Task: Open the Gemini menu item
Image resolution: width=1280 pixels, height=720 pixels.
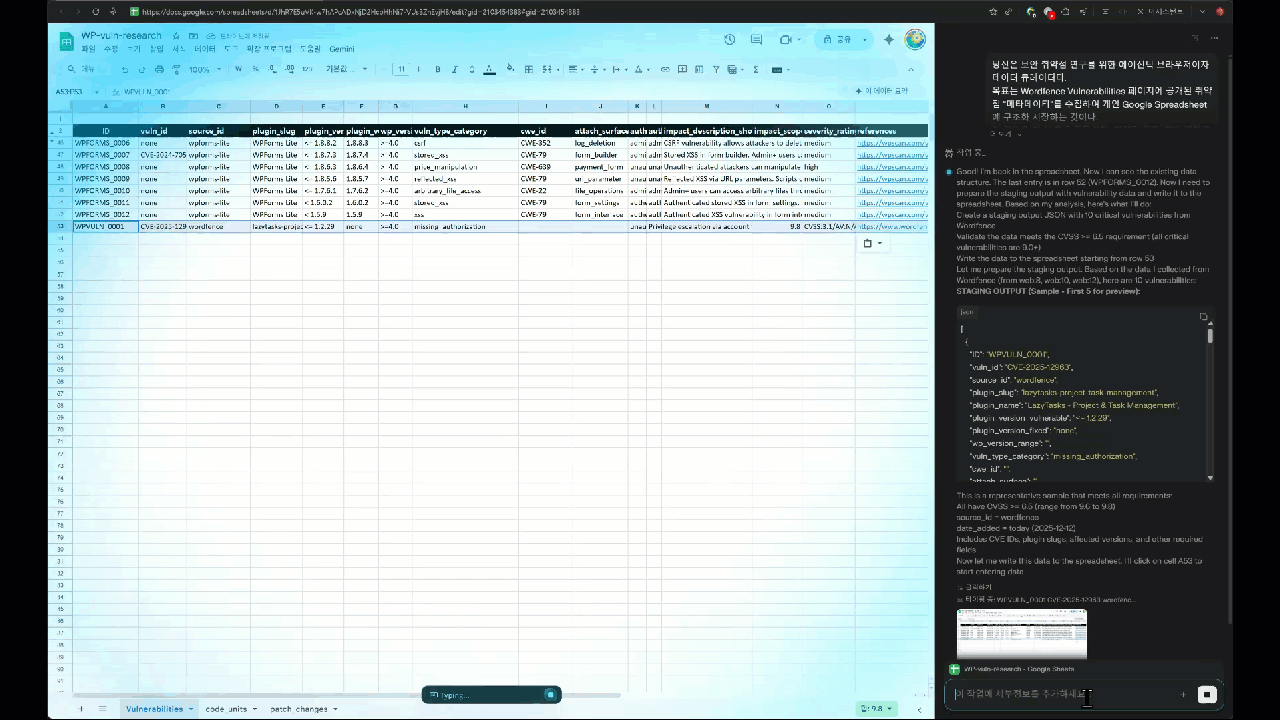Action: pyautogui.click(x=342, y=48)
